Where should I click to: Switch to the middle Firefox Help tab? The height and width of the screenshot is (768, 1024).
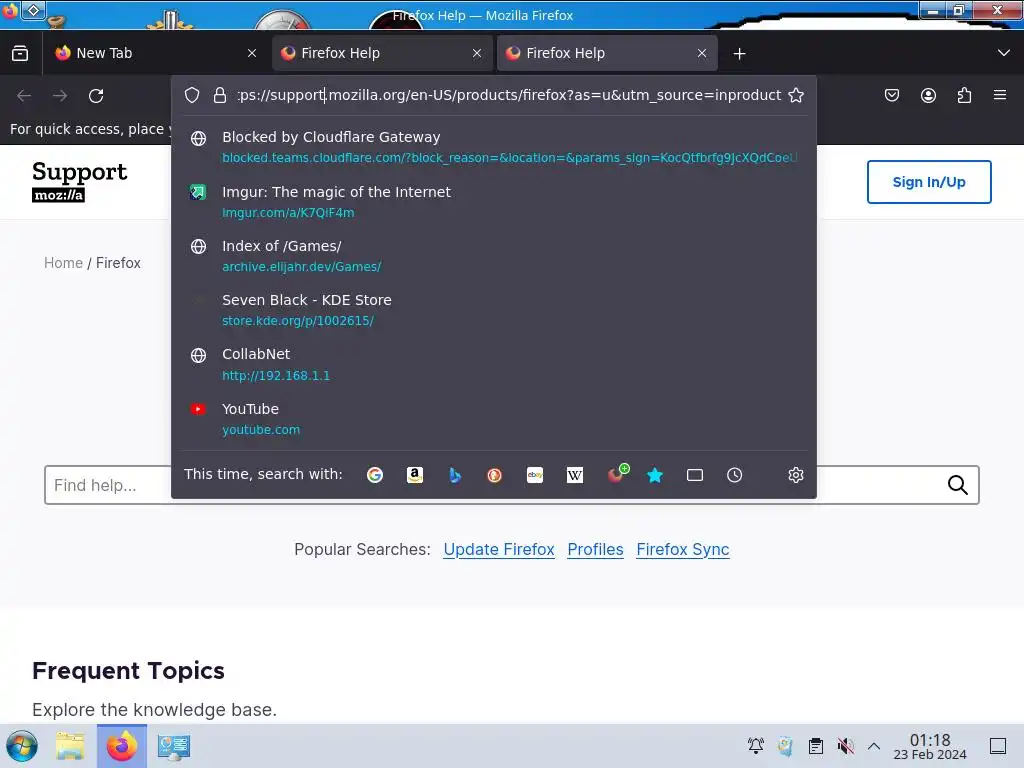point(382,53)
